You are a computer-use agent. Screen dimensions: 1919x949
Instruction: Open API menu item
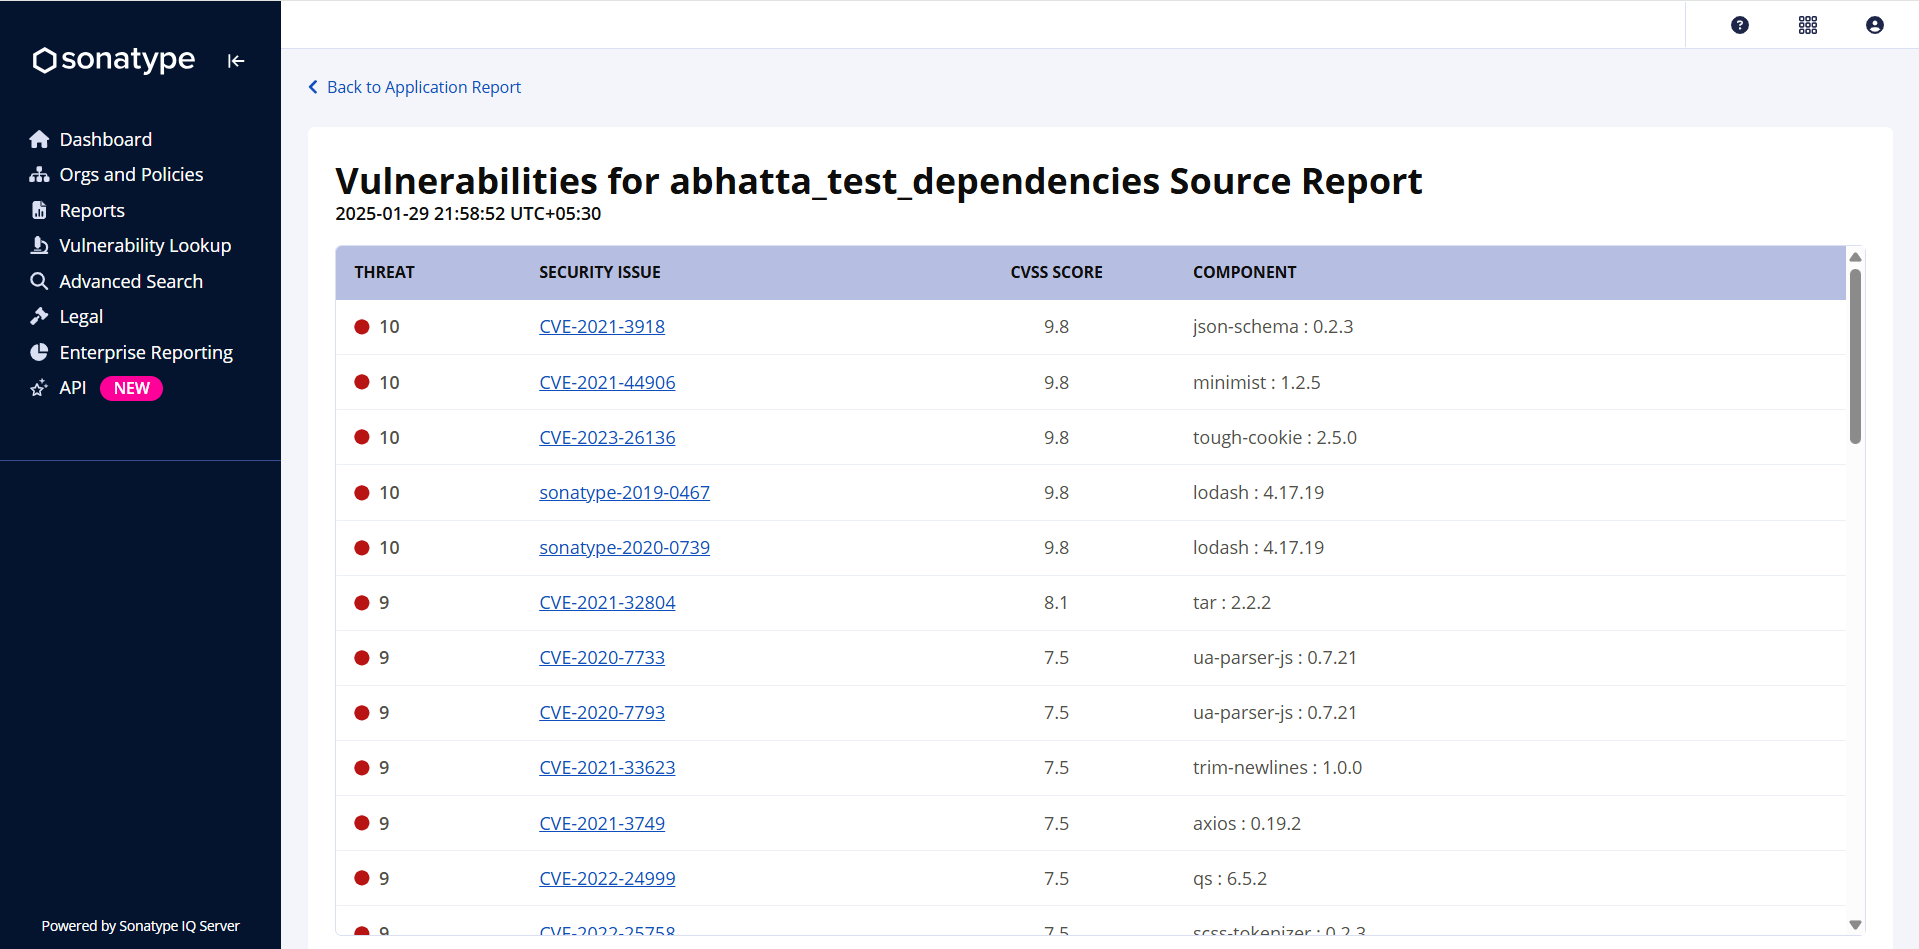coord(73,387)
